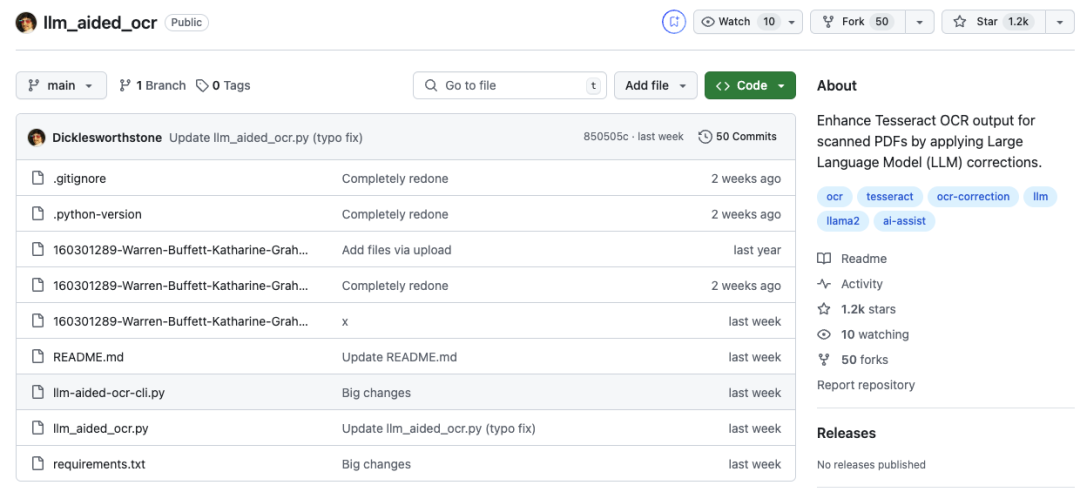
Task: Open the llm_aided_ocr.py file
Action: click(100, 429)
